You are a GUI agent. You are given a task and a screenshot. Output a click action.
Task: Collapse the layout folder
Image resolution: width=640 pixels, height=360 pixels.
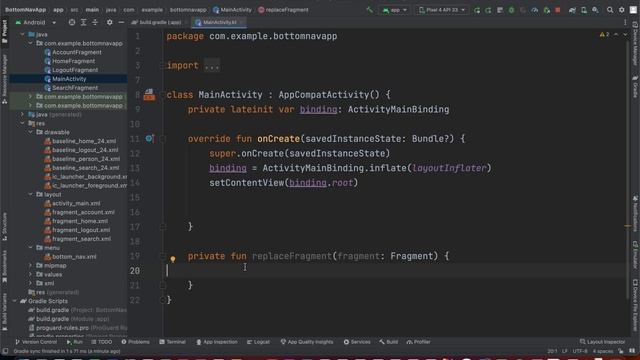tap(31, 194)
